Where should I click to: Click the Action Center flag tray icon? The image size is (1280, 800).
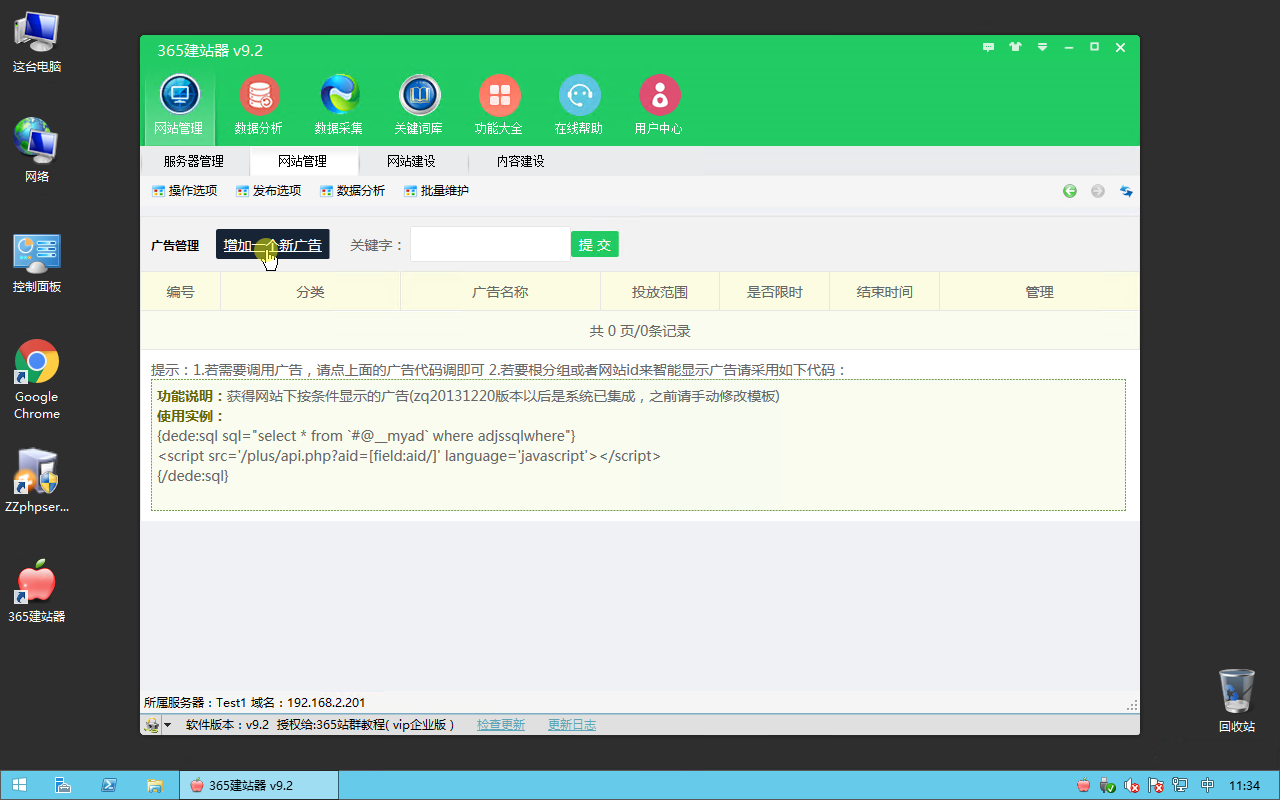[x=1156, y=786]
